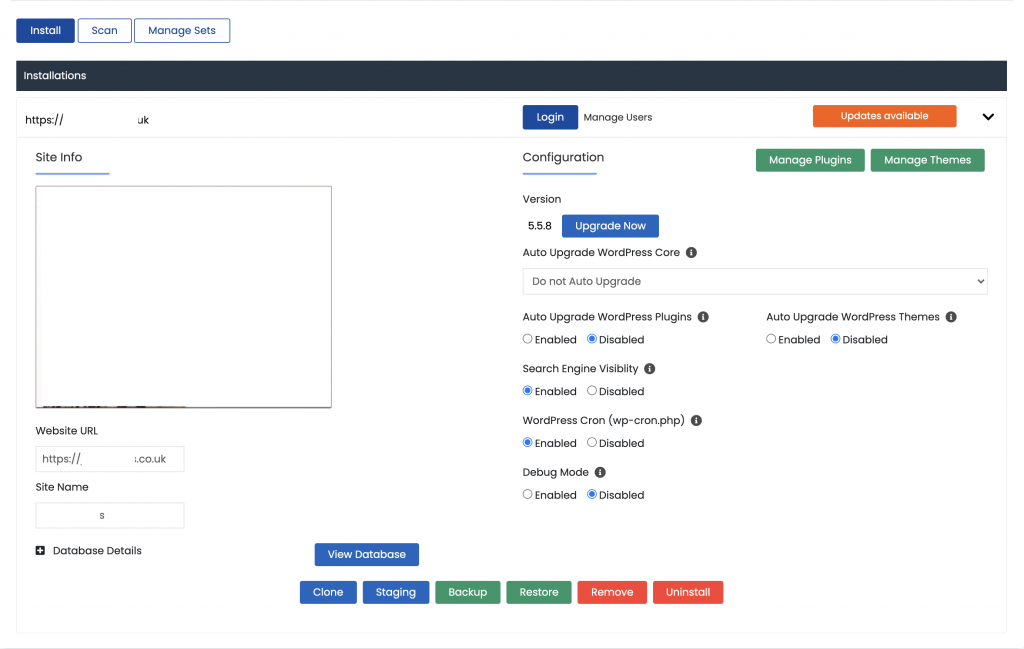Open the Auto Upgrade WordPress Core info tooltip
Viewport: 1024px width, 649px height.
click(x=691, y=253)
